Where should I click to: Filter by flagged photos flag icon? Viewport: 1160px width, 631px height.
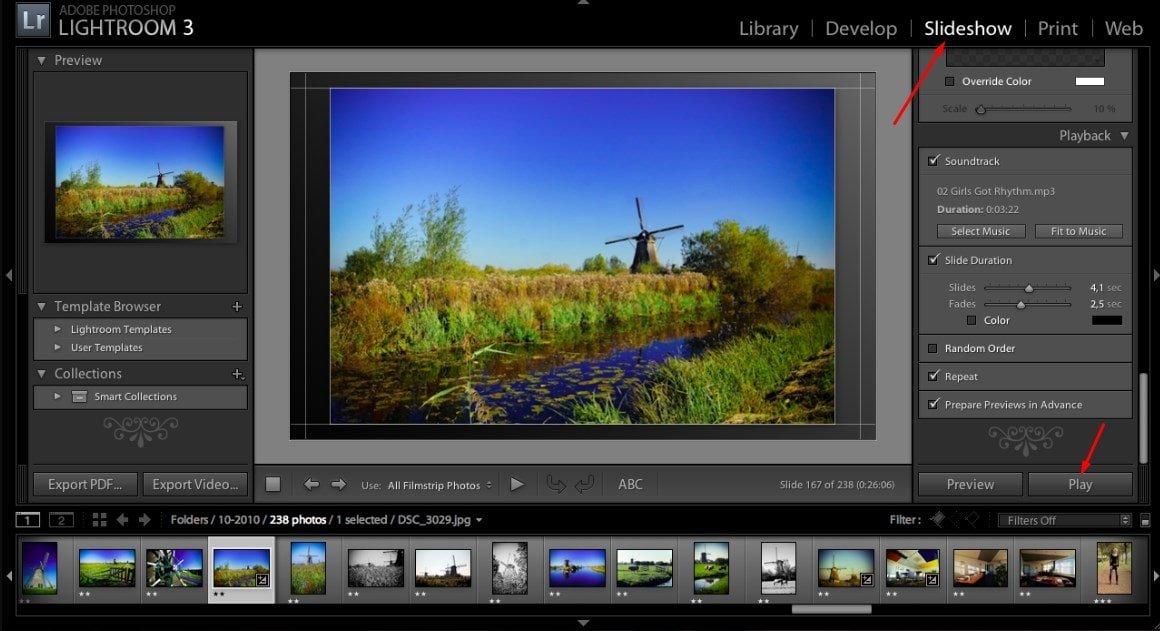(x=937, y=520)
